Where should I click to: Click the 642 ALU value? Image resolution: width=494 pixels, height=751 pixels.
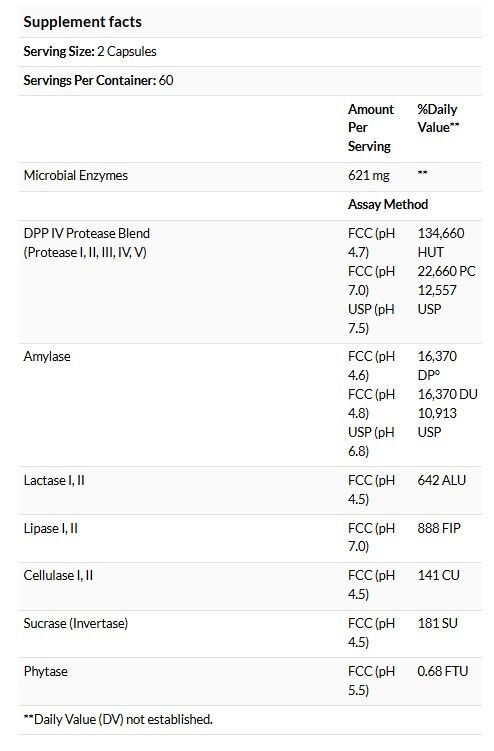441,480
